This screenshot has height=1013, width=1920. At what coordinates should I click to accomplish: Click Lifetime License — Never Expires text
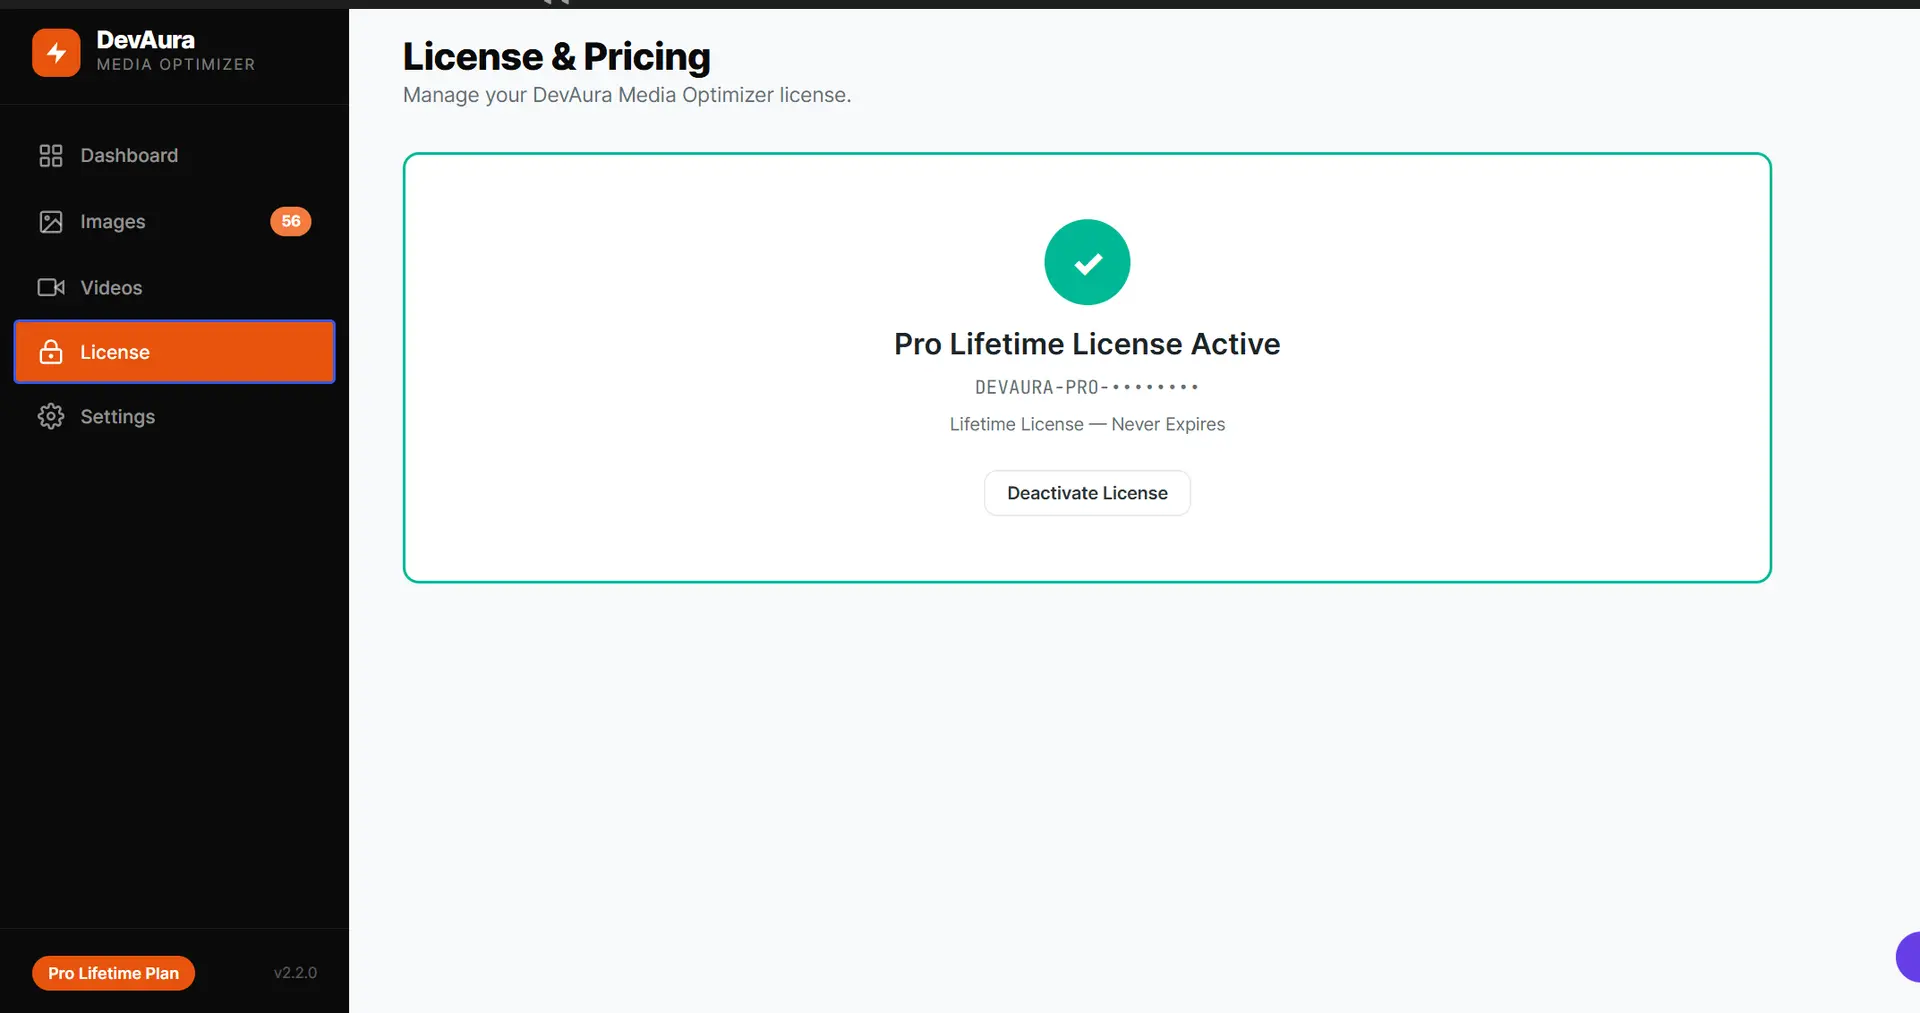point(1087,424)
